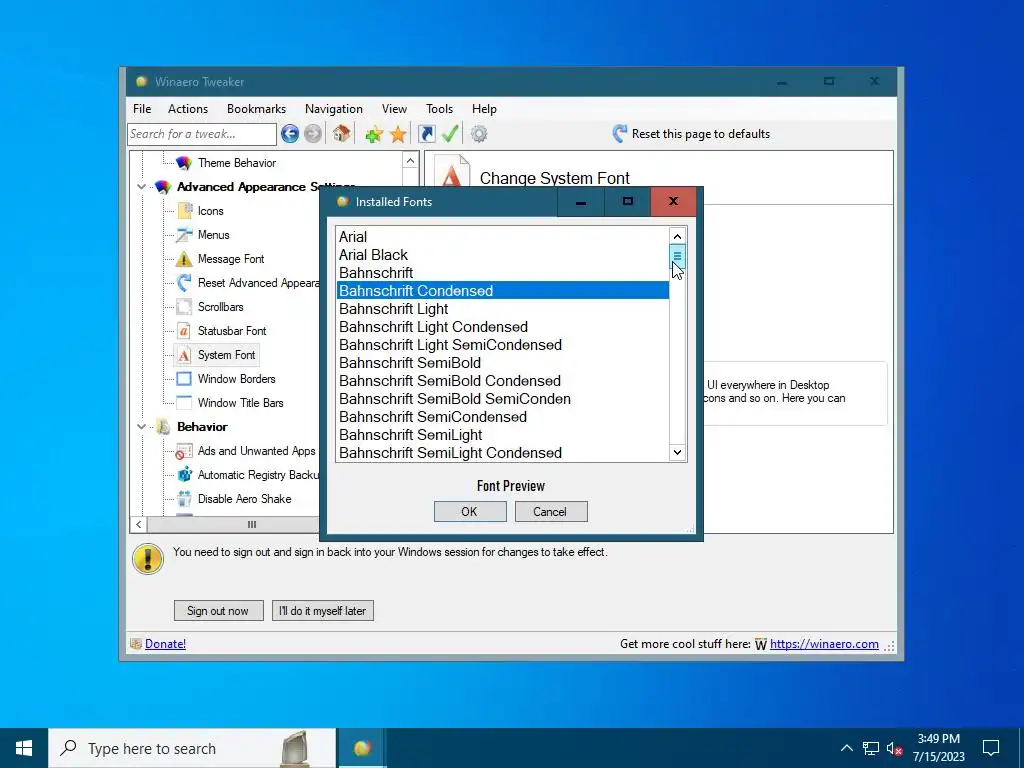The image size is (1024, 768).
Task: Click the taskbar search box
Action: (192, 748)
